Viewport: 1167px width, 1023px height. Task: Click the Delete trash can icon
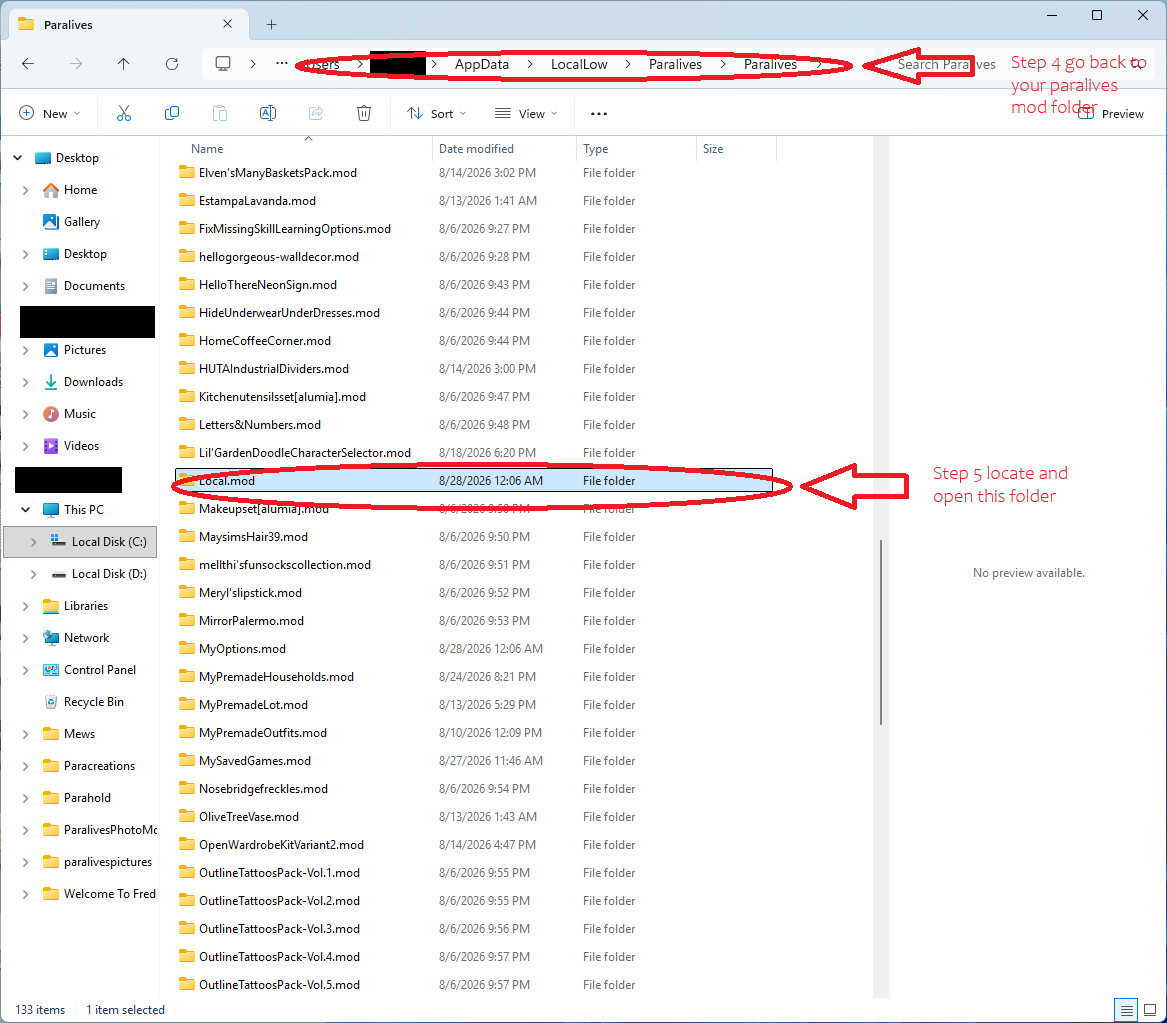click(364, 113)
